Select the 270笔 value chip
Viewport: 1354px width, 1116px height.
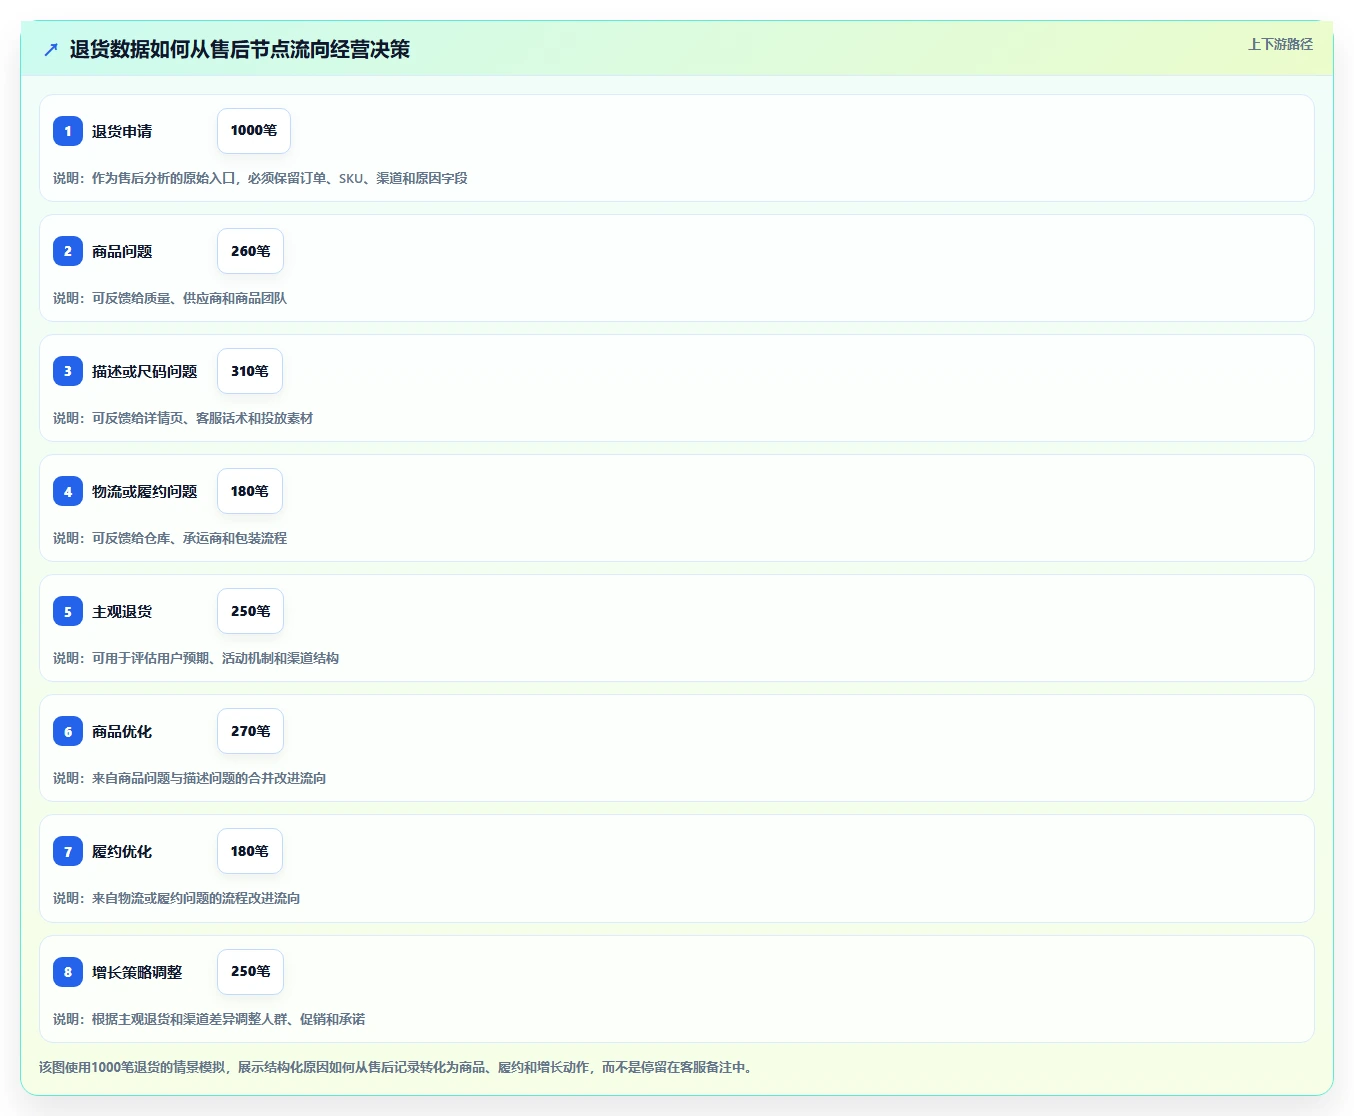250,731
